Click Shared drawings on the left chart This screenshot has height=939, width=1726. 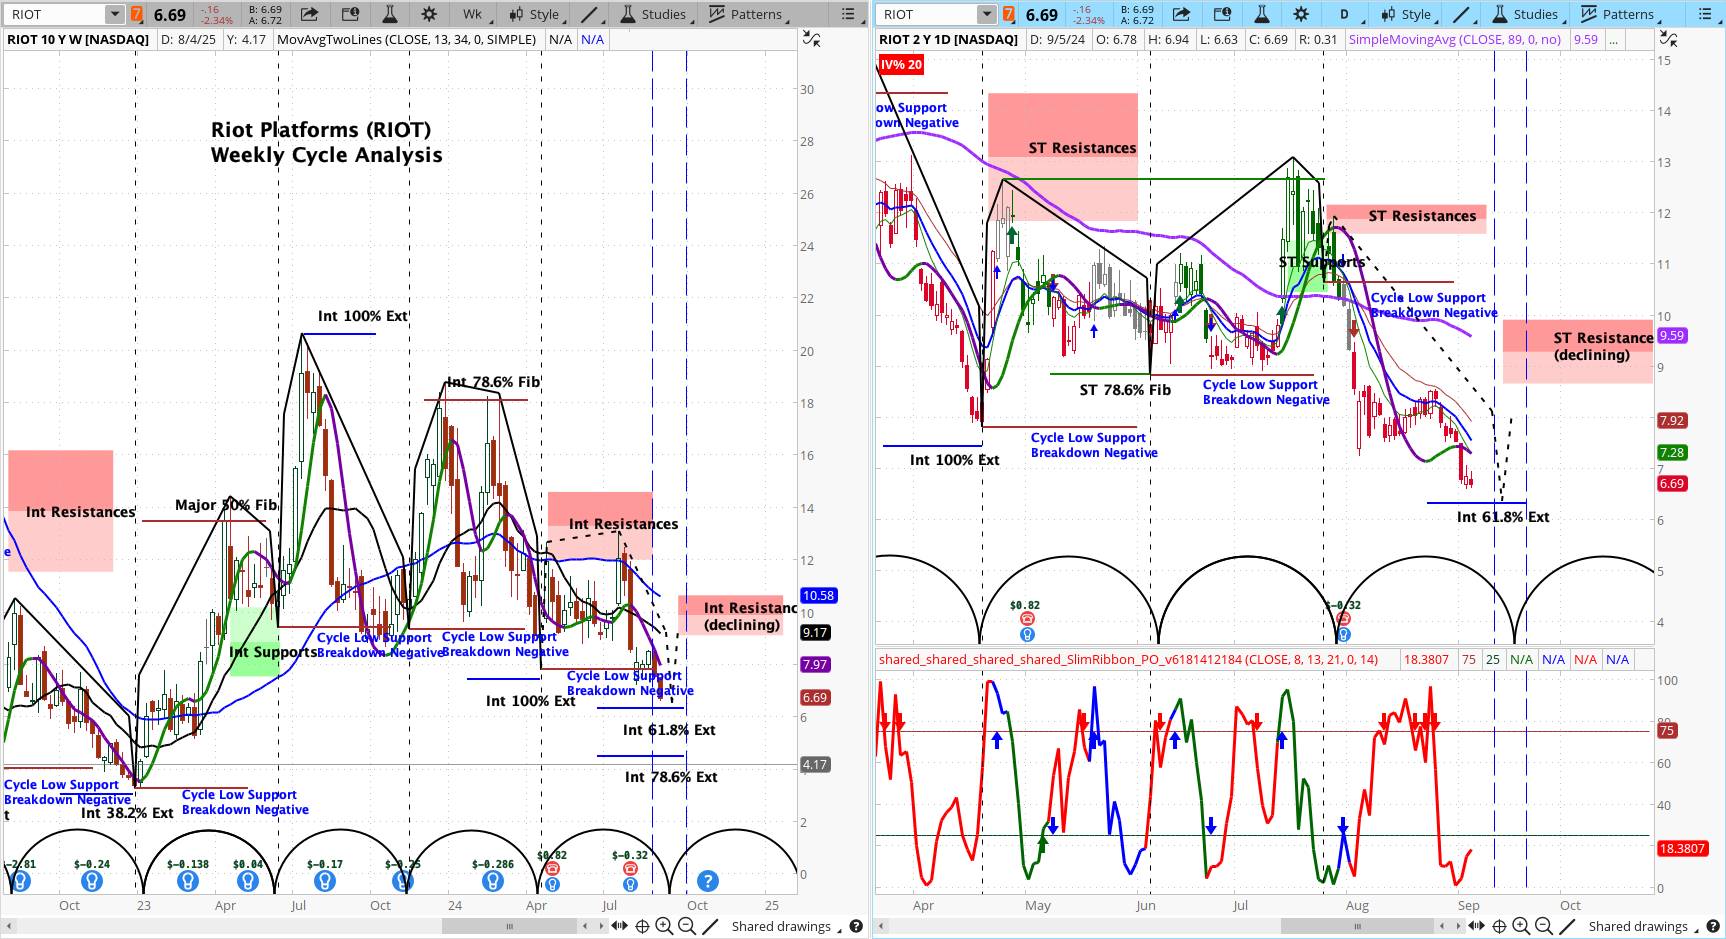[x=780, y=927]
